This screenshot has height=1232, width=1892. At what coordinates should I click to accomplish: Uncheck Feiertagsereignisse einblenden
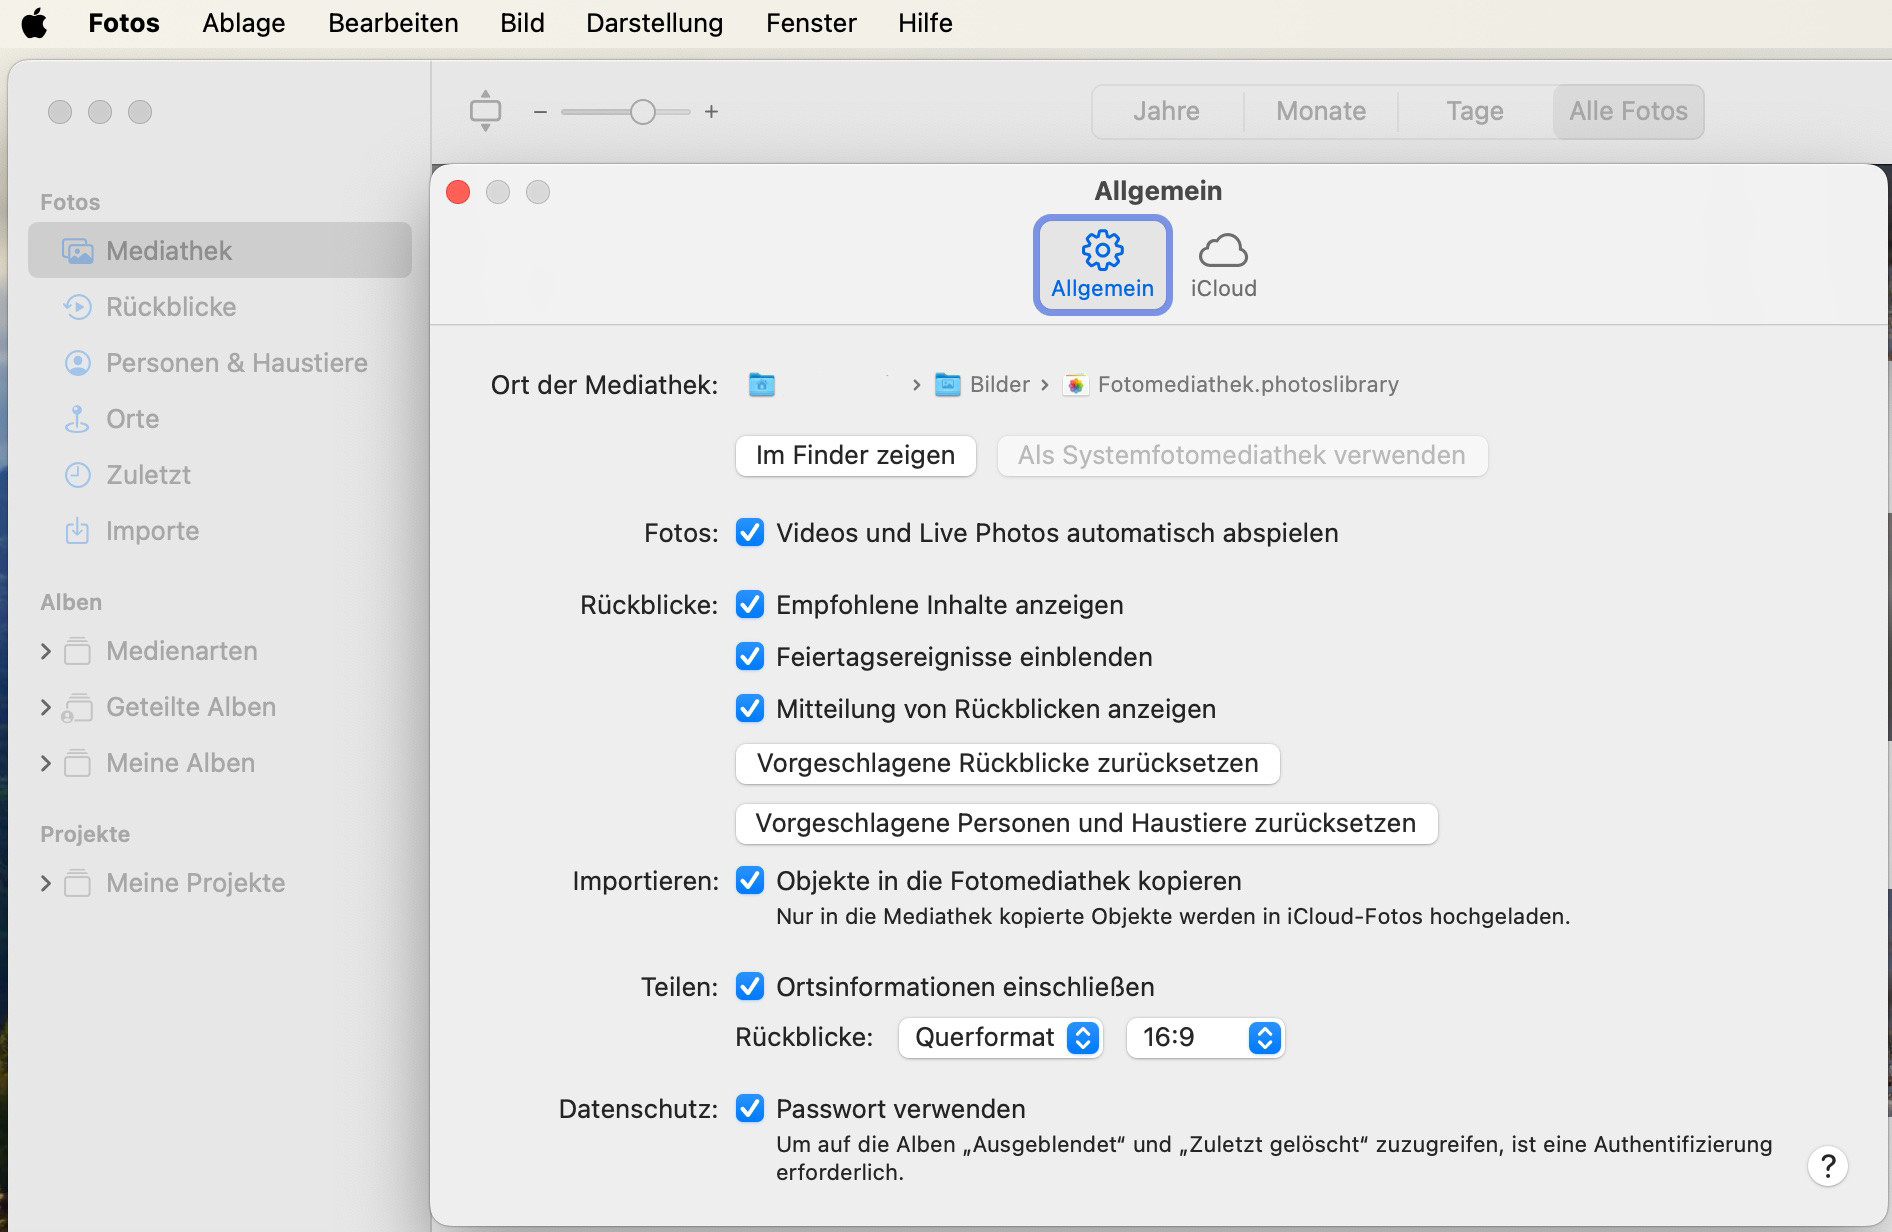pos(750,657)
